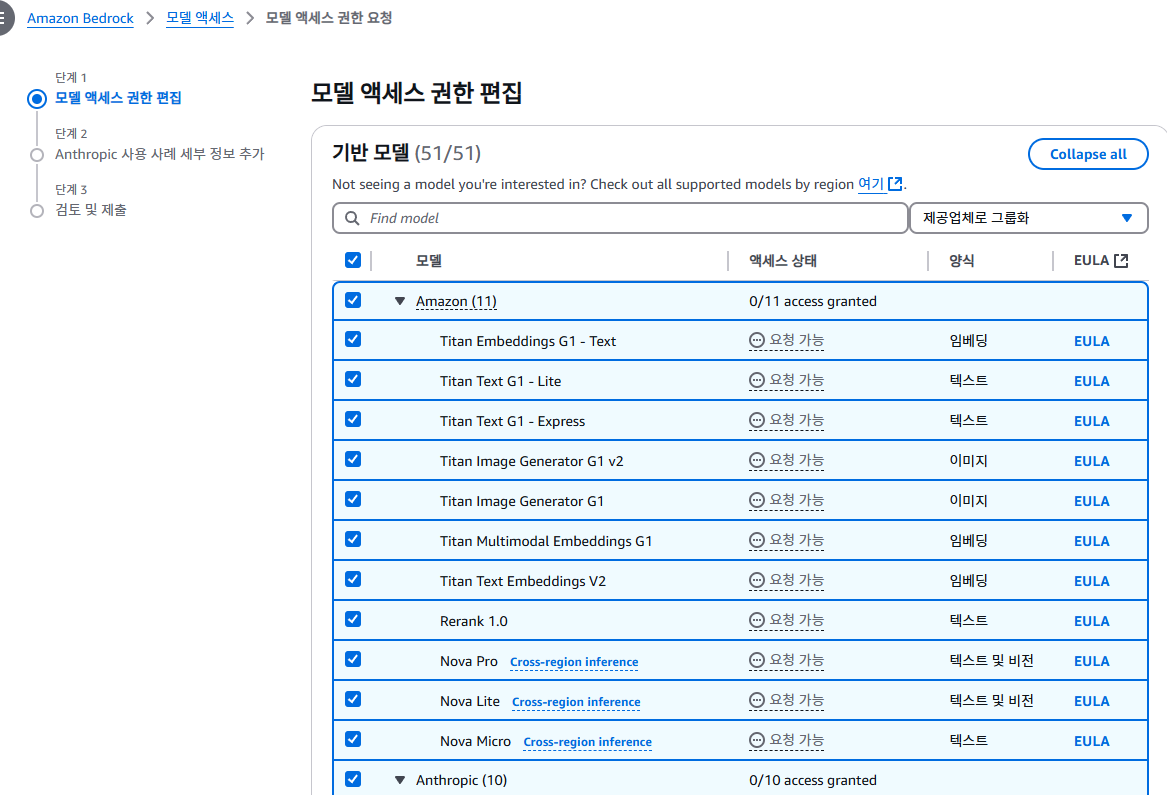Screen dimensions: 1167x795
Task: Click the status icon for Titan Text Embeddings V2
Action: [757, 581]
